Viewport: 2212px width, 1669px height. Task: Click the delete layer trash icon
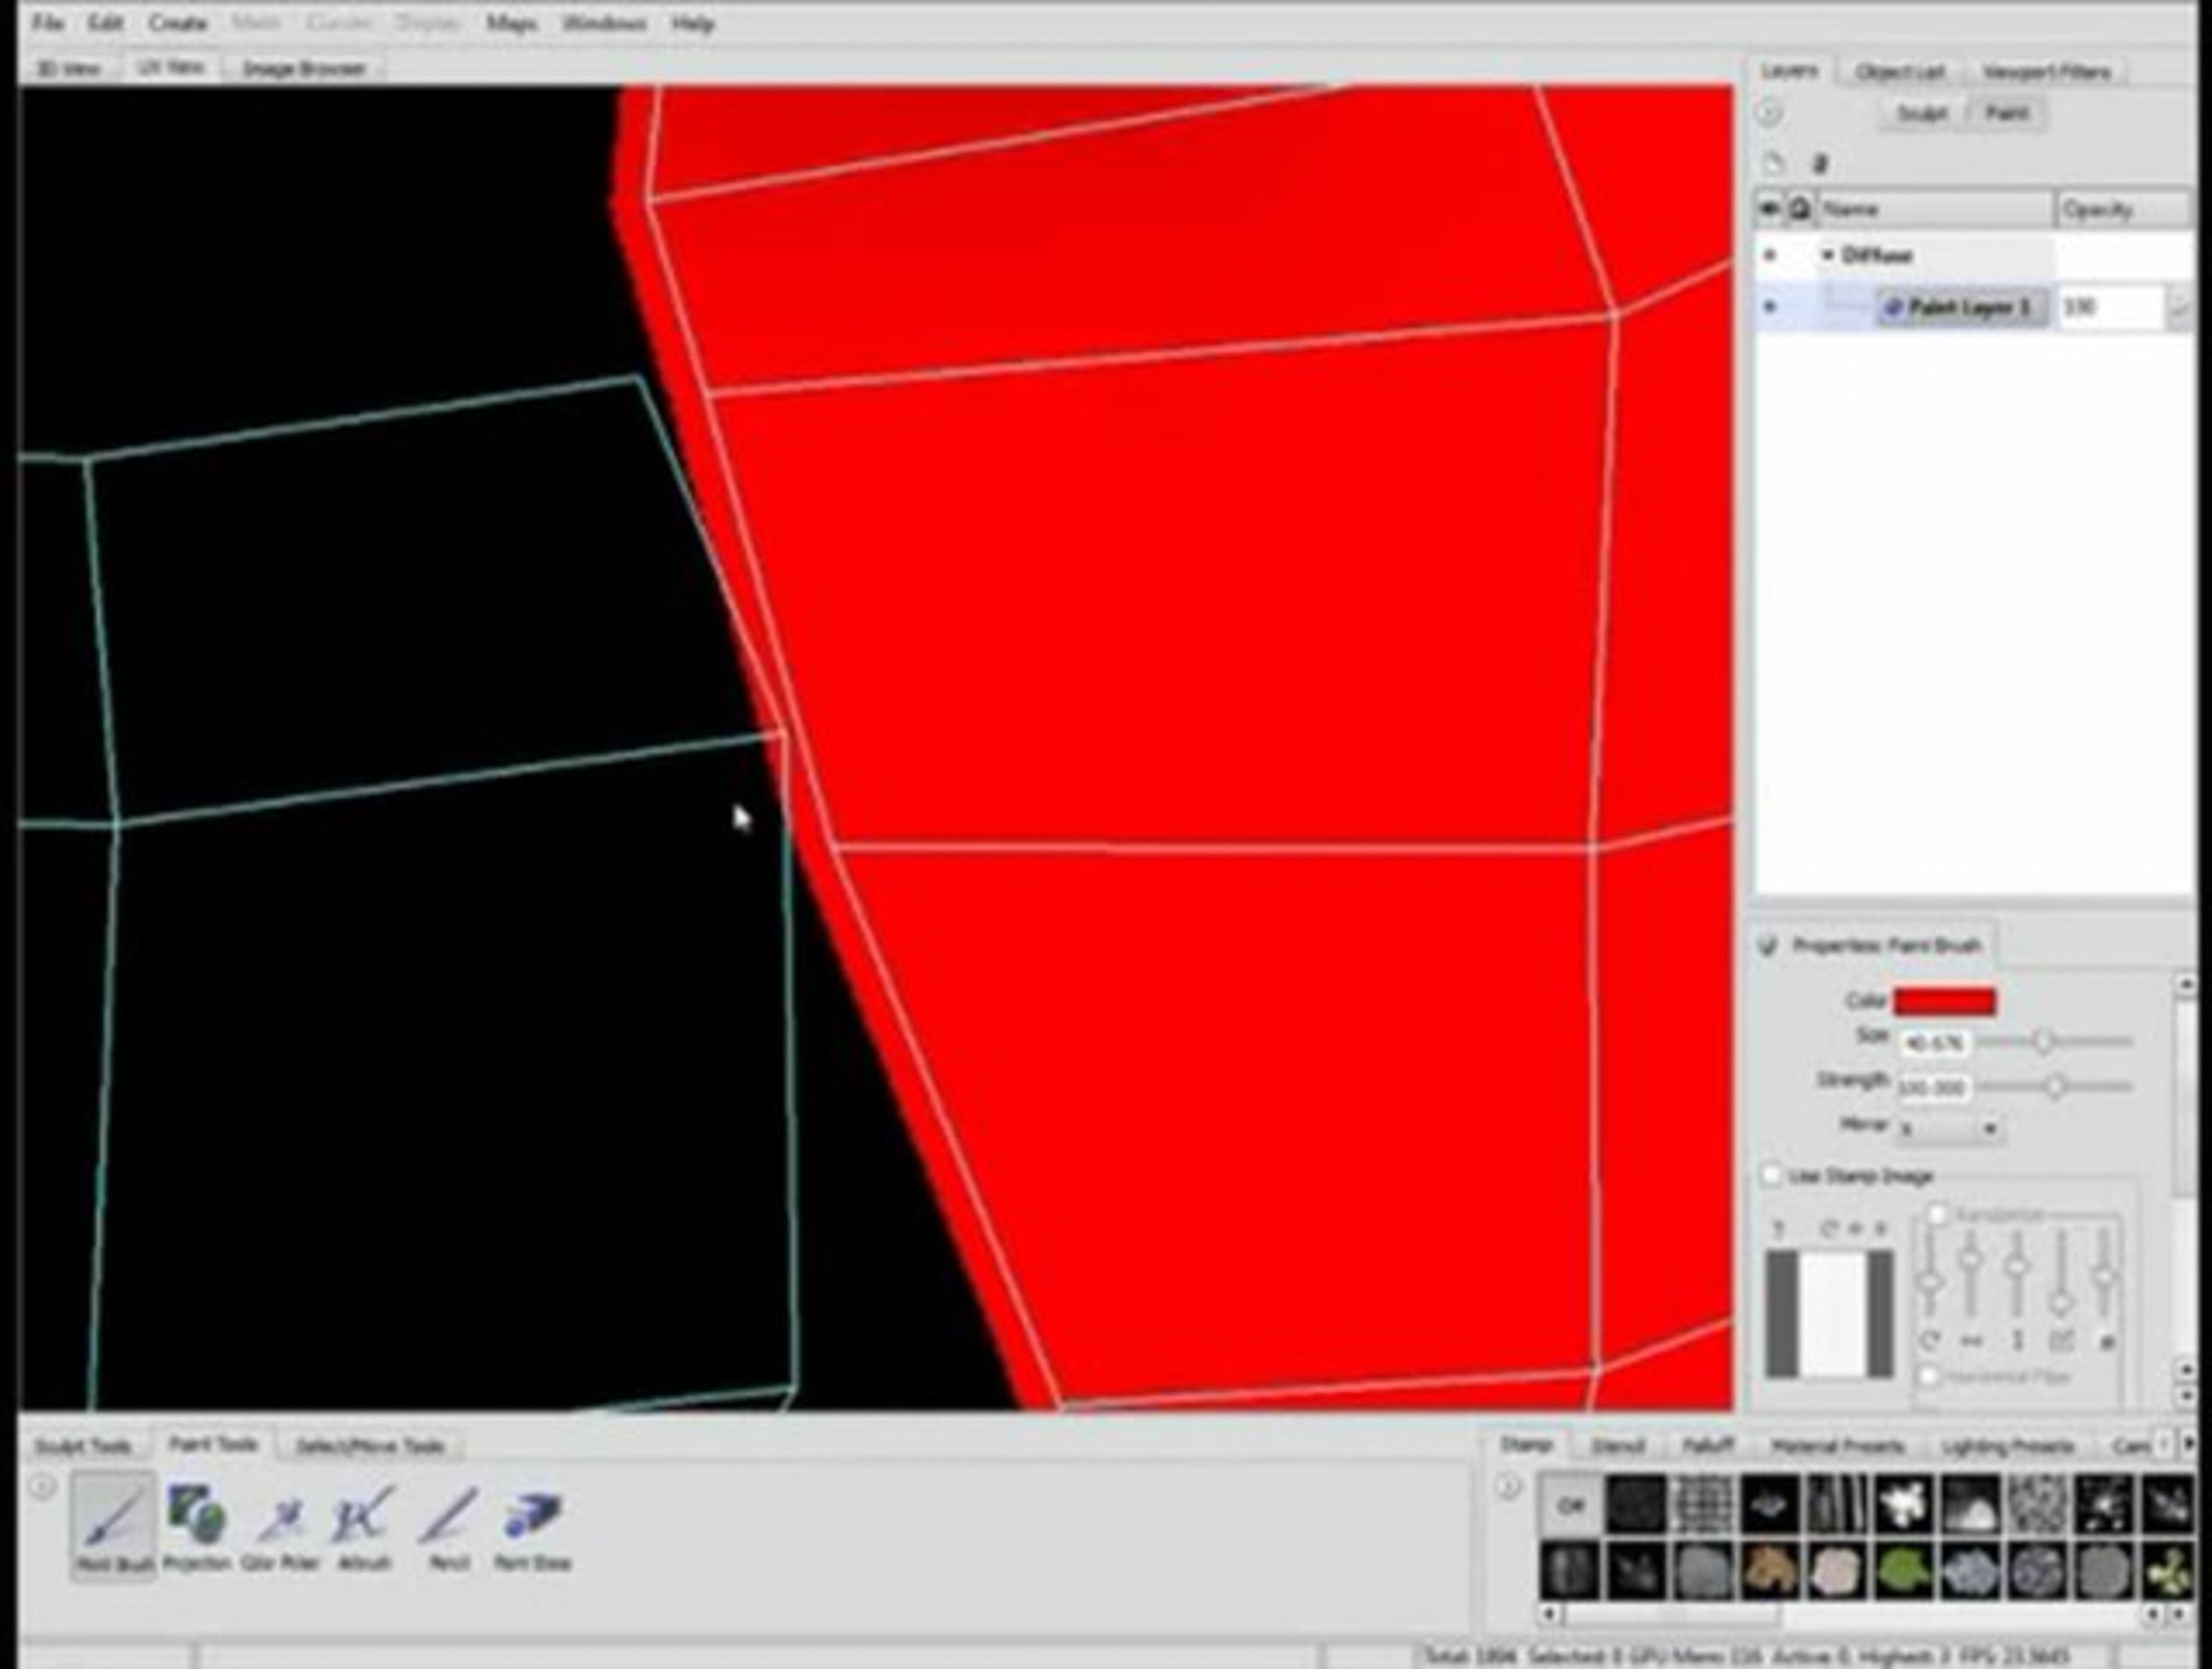[x=1821, y=164]
